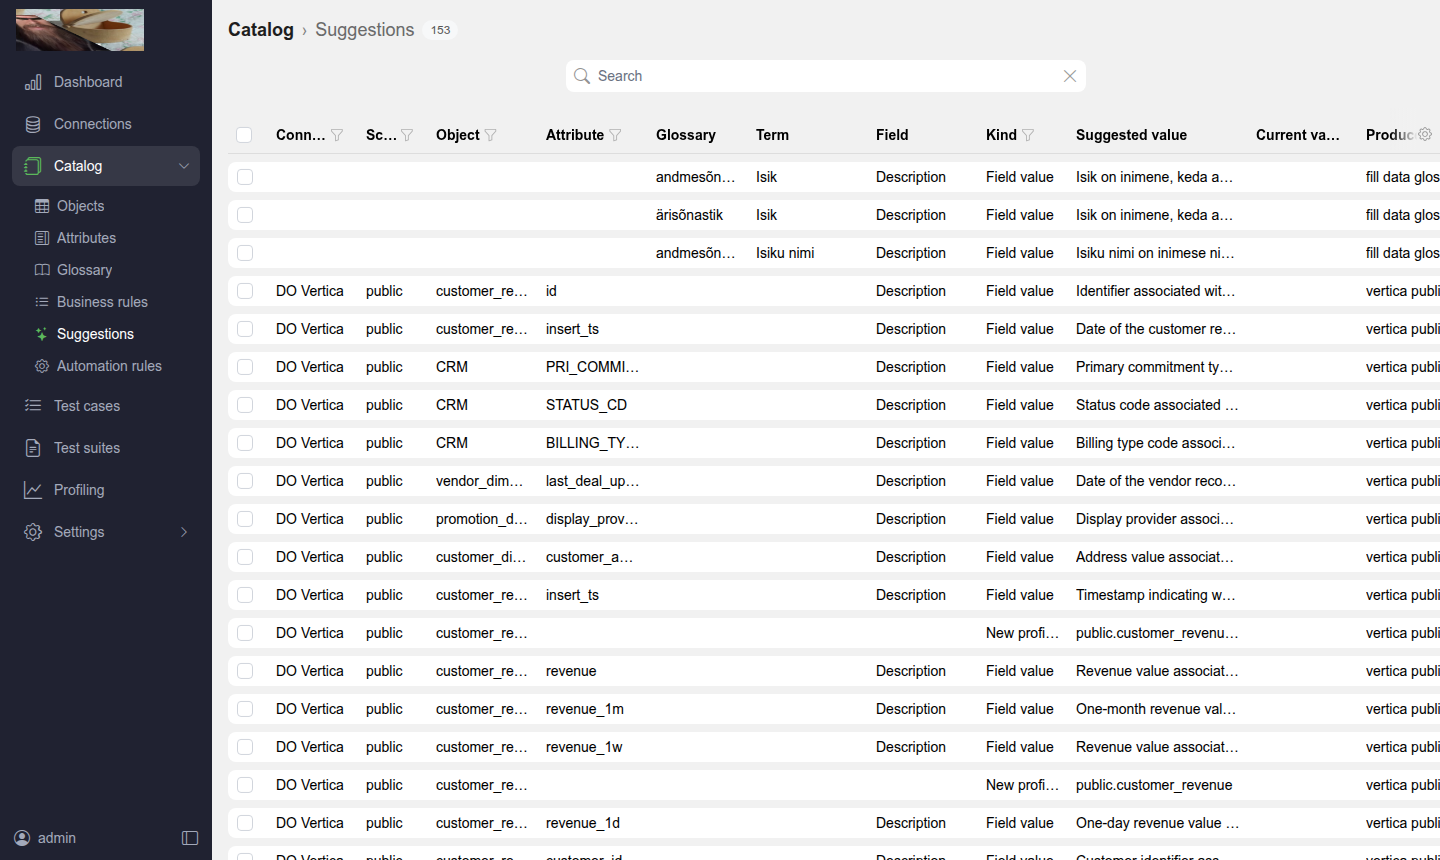The image size is (1440, 860).
Task: Click the magnifier icon in search bar
Action: coord(582,76)
